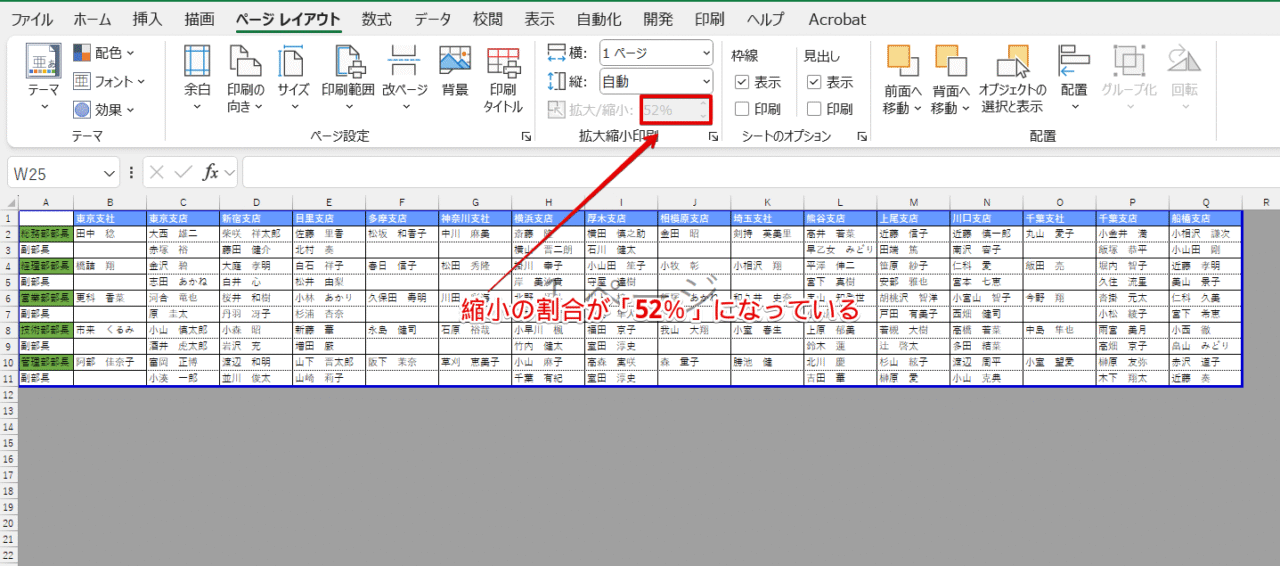
Task: Switch to the データ tab
Action: tap(433, 18)
